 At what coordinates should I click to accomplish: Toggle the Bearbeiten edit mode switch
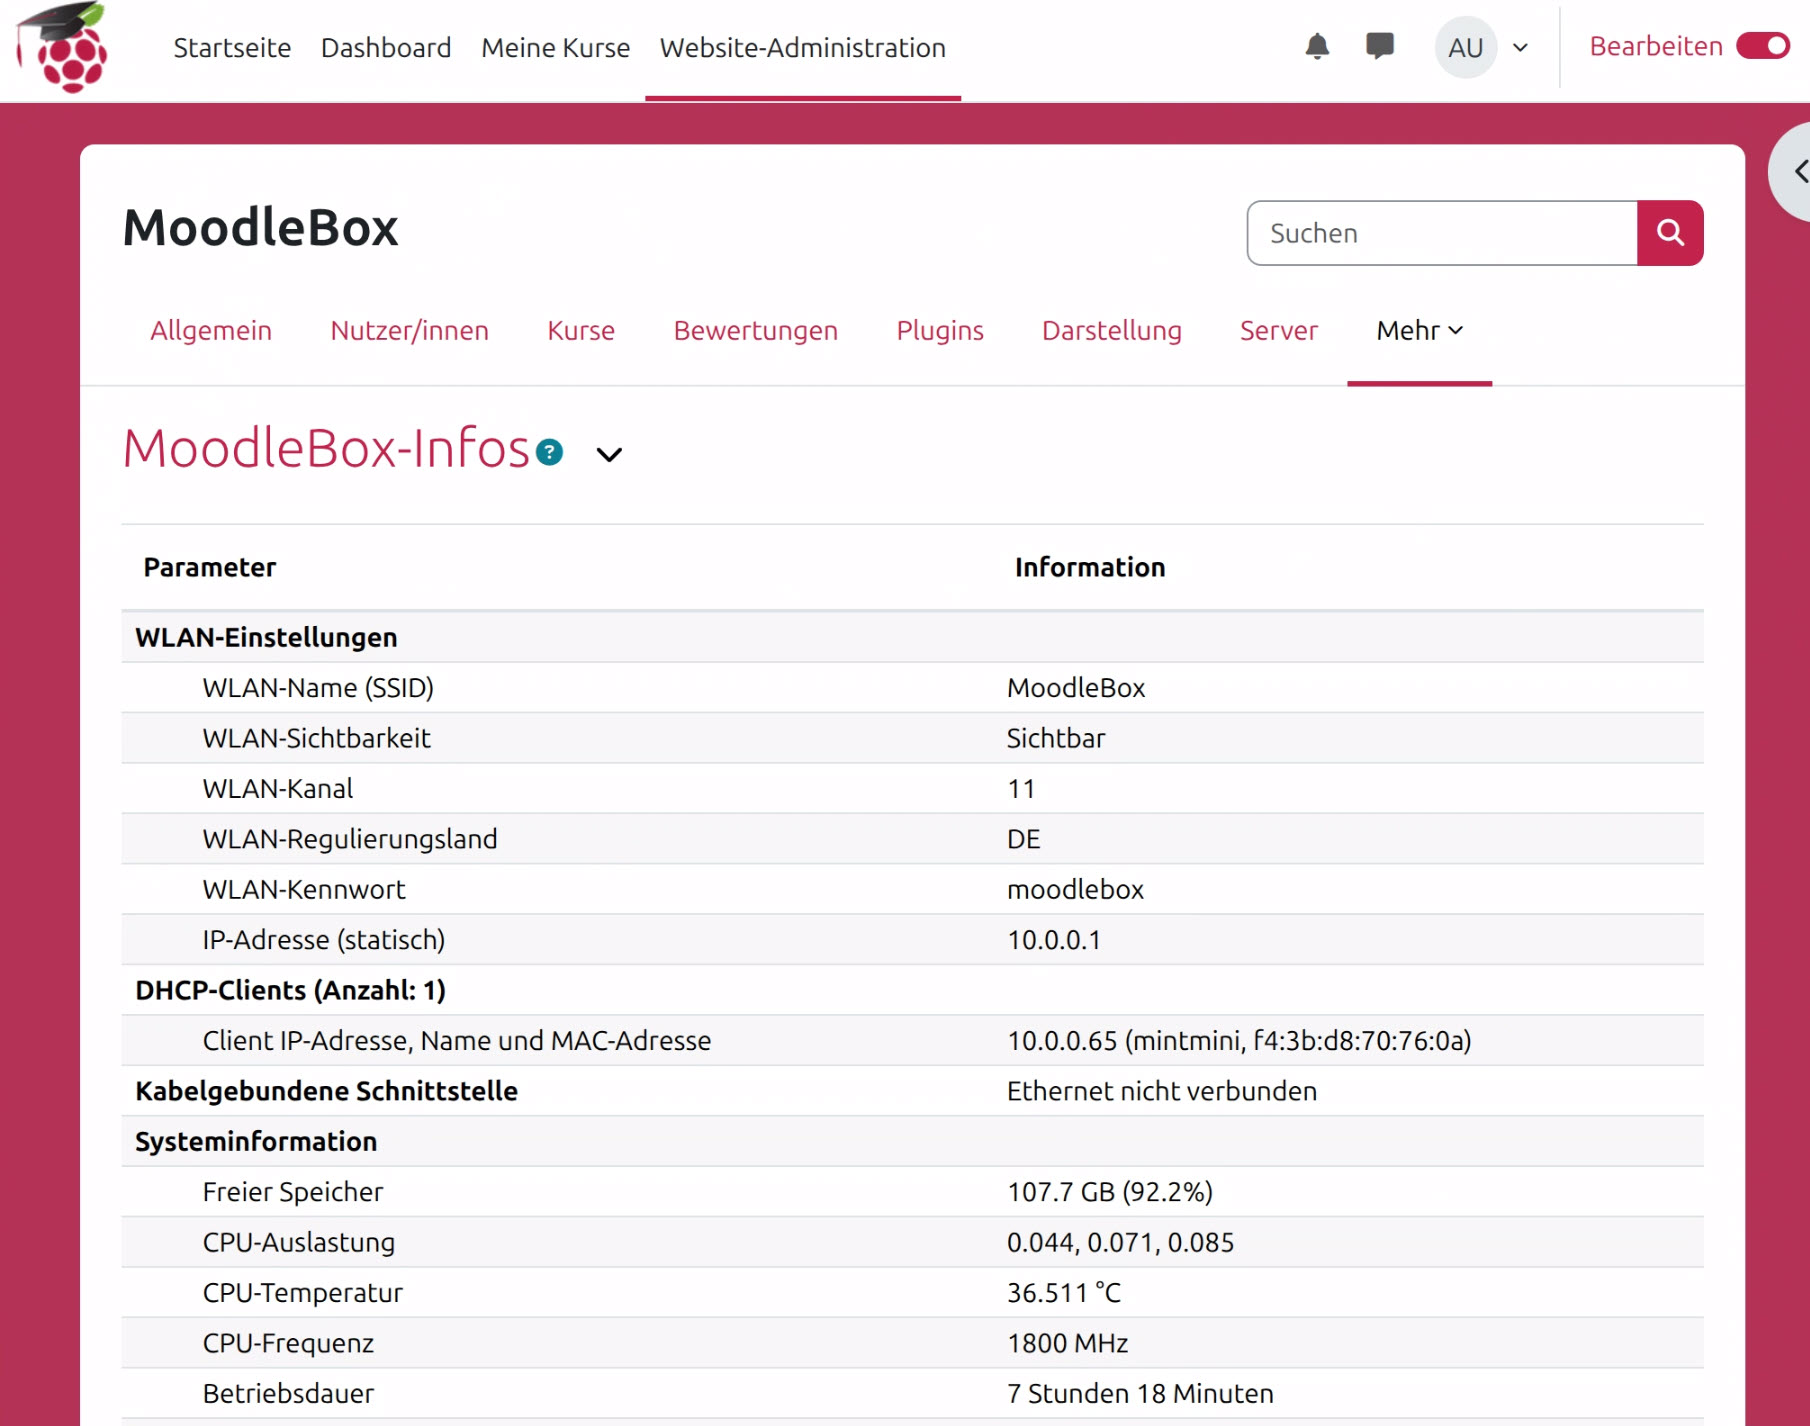[1762, 46]
